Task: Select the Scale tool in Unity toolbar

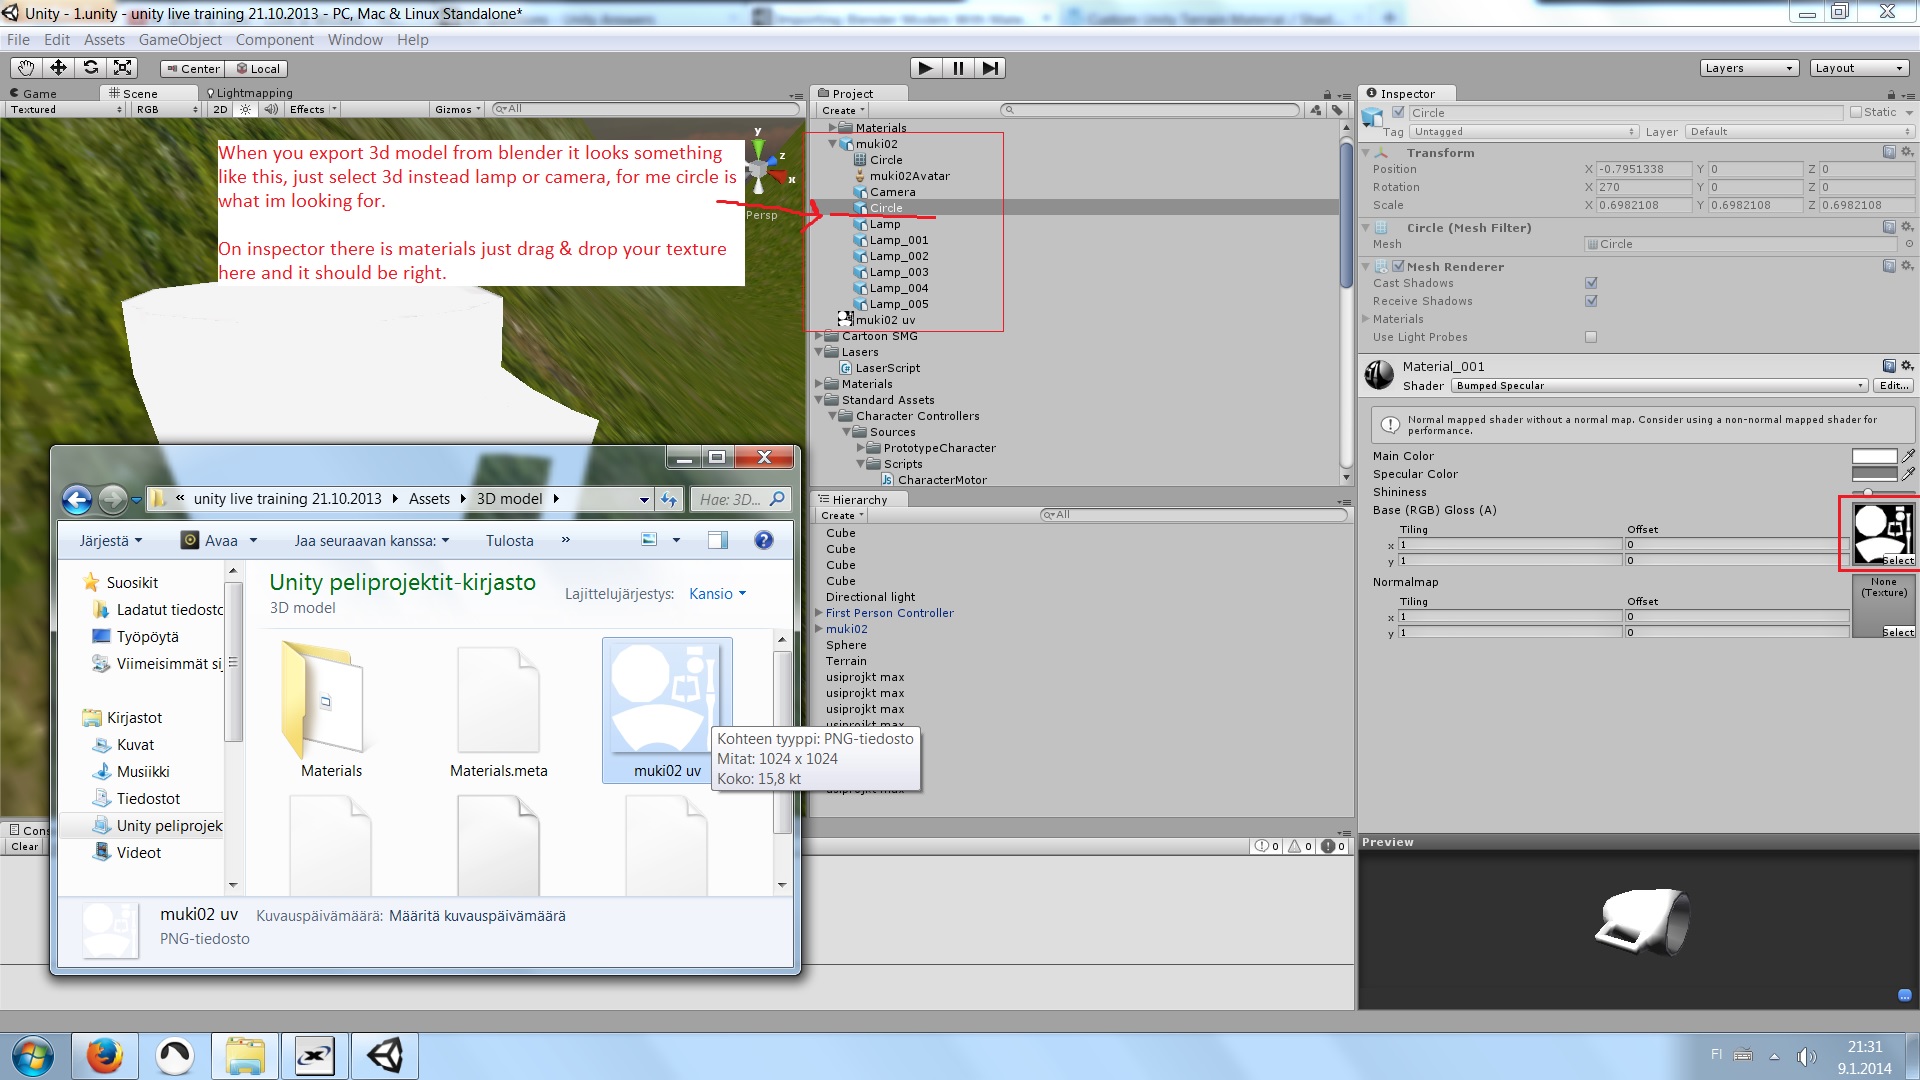Action: (x=122, y=68)
